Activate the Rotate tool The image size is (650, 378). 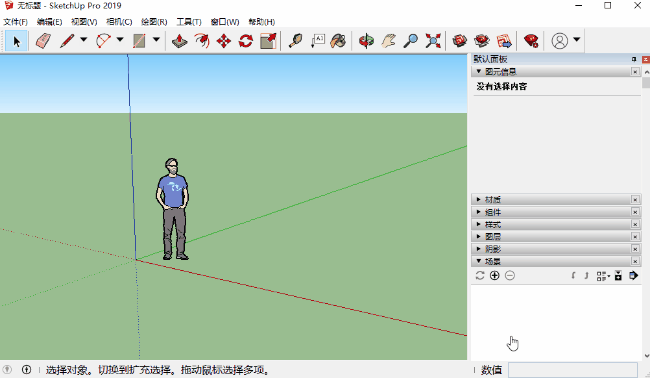point(246,41)
